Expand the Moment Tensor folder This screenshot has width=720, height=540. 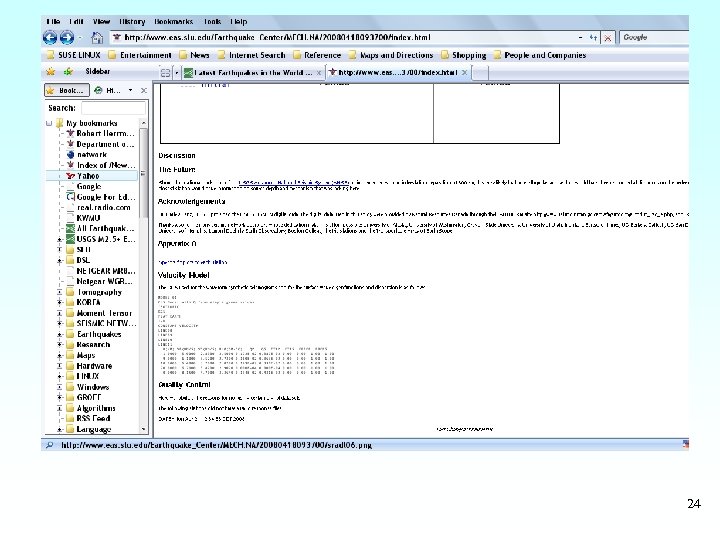click(x=59, y=313)
